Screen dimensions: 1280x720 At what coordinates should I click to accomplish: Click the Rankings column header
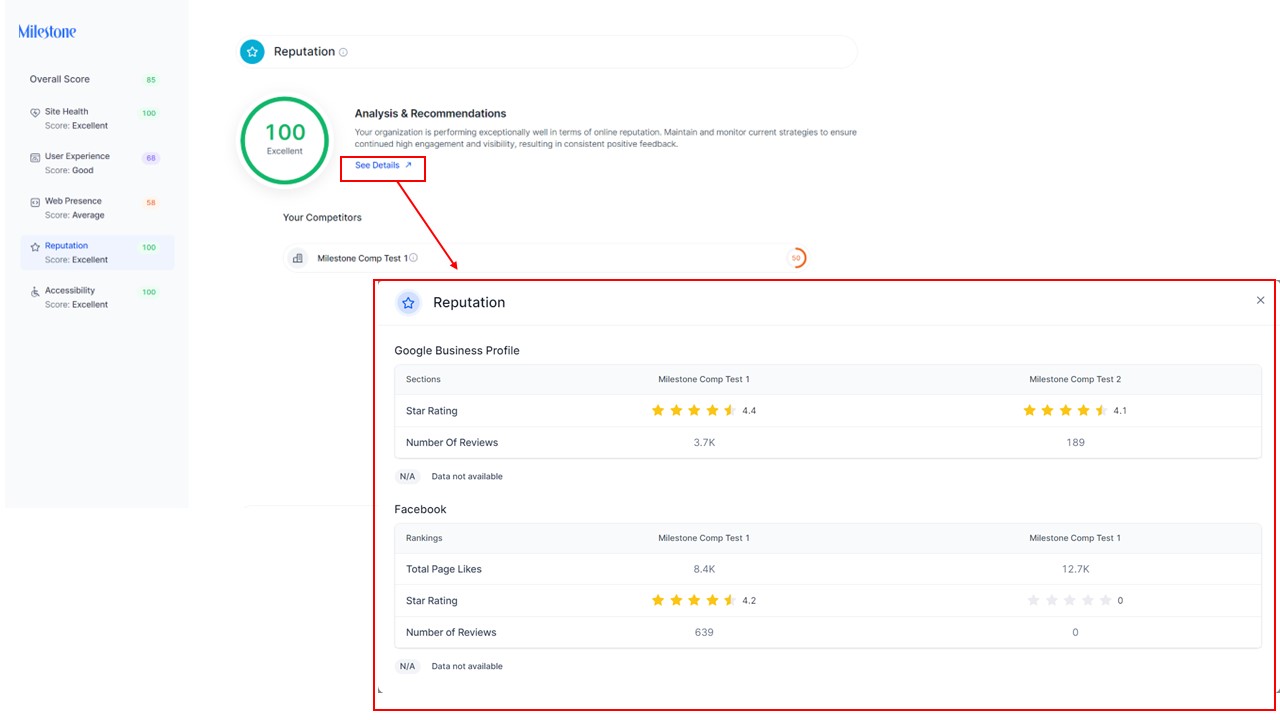click(x=424, y=538)
